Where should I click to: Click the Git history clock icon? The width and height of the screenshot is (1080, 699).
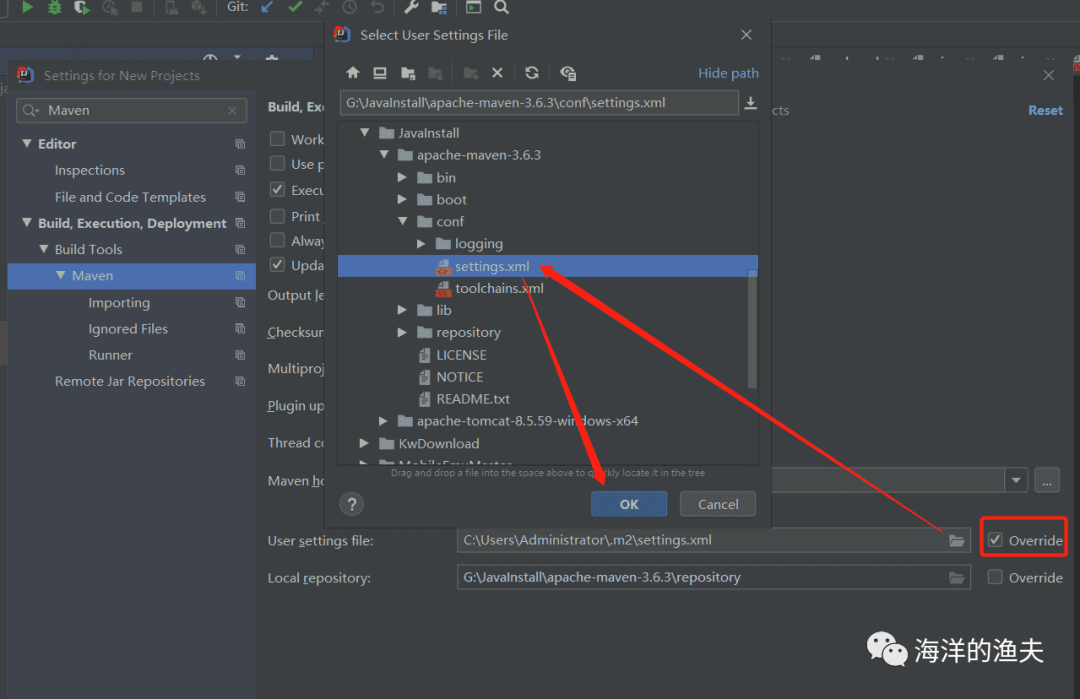[350, 7]
